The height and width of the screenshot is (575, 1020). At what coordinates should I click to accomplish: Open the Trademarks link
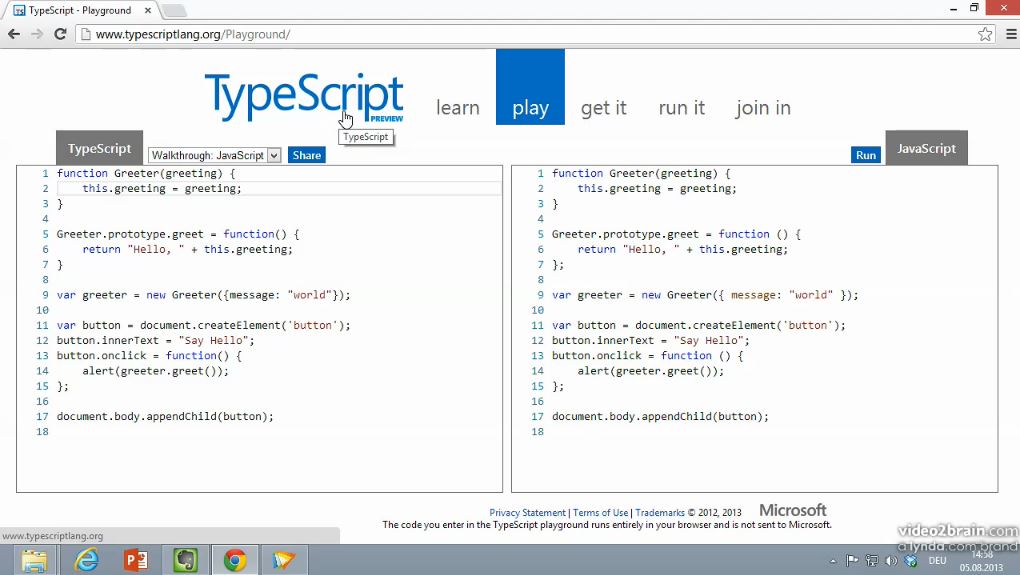coord(660,513)
